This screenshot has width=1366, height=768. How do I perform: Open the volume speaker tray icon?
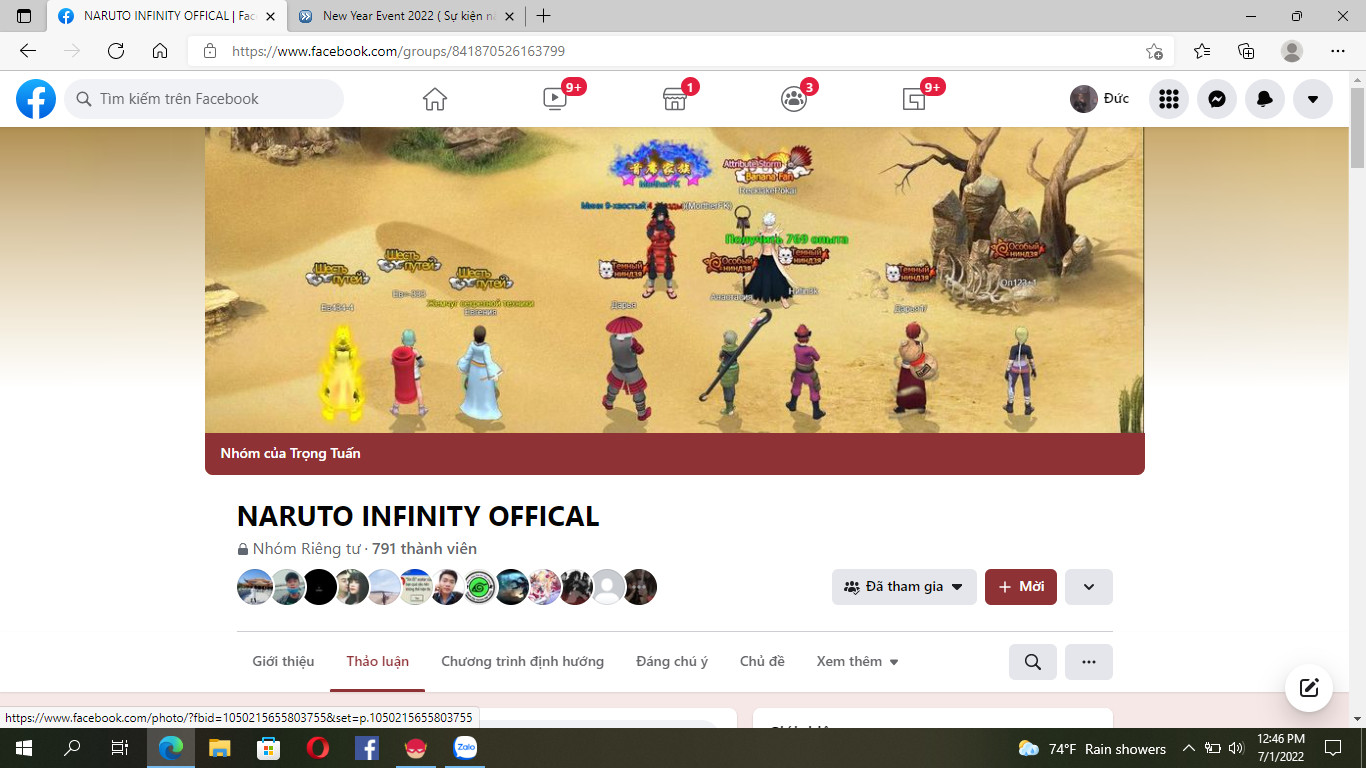[1236, 748]
